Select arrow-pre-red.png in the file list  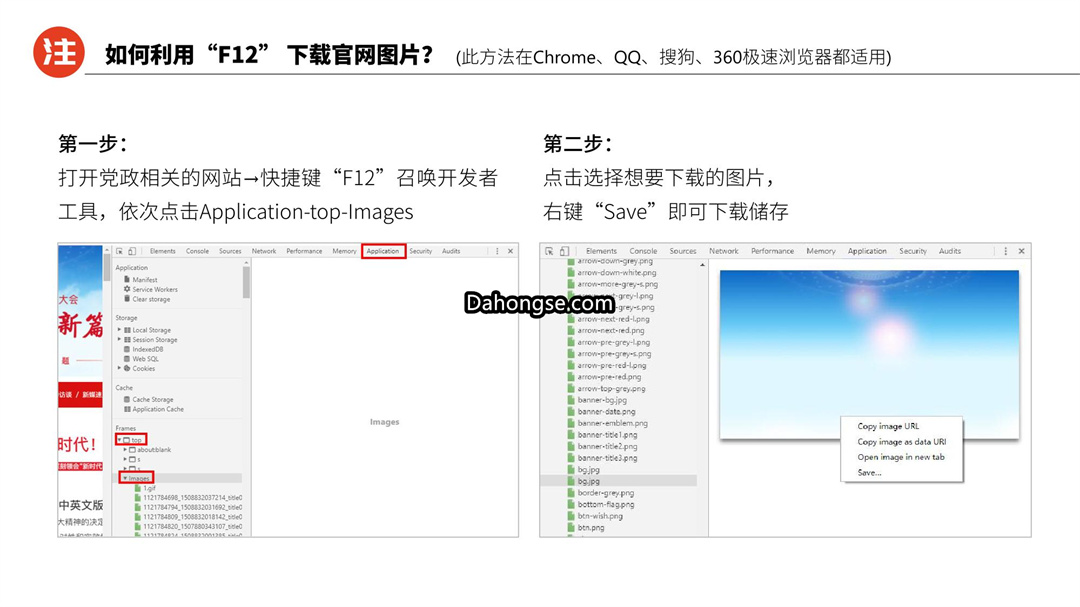pos(609,377)
